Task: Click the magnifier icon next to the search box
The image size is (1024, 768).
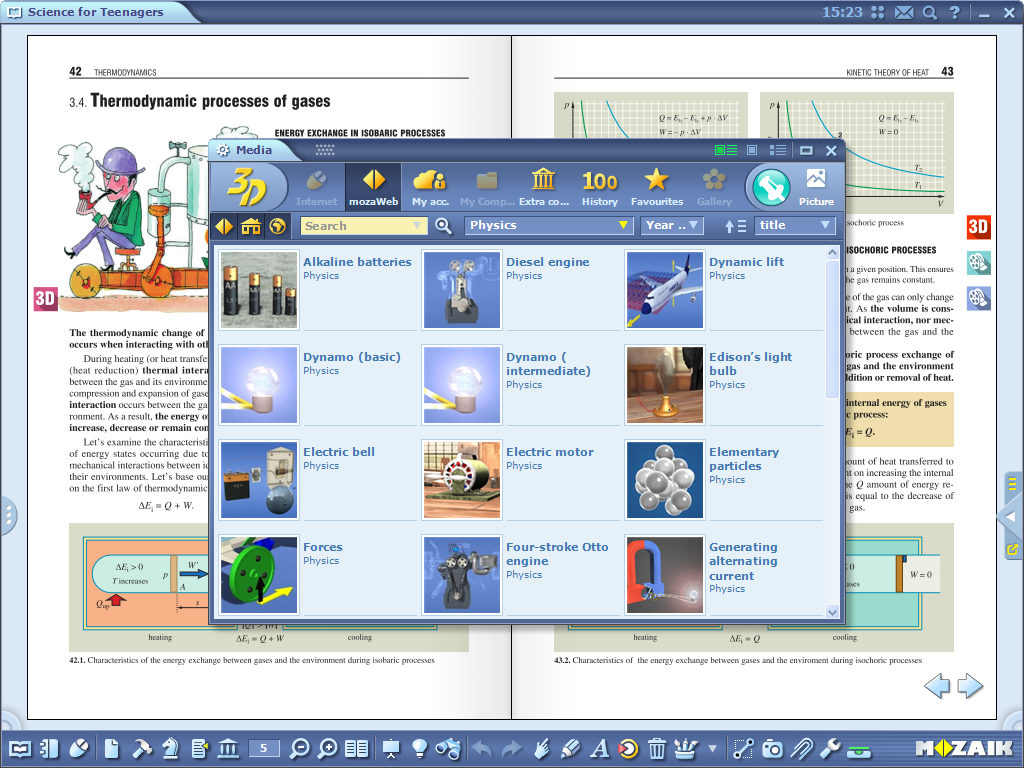Action: [x=442, y=226]
